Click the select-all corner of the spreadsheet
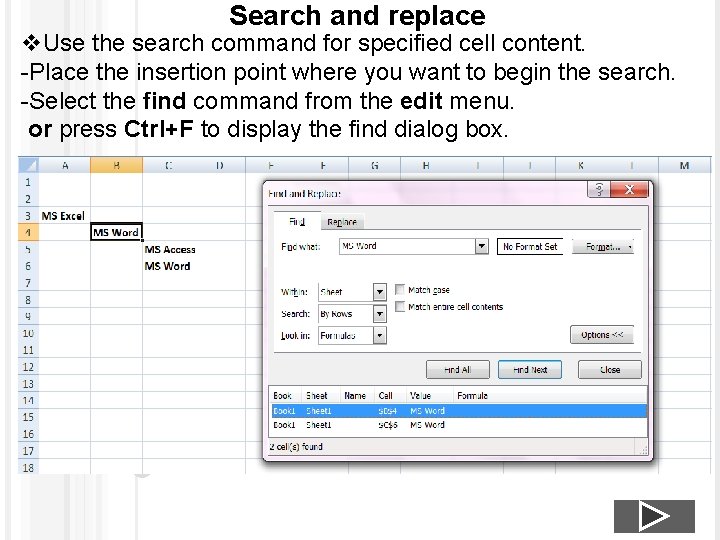 pos(28,165)
